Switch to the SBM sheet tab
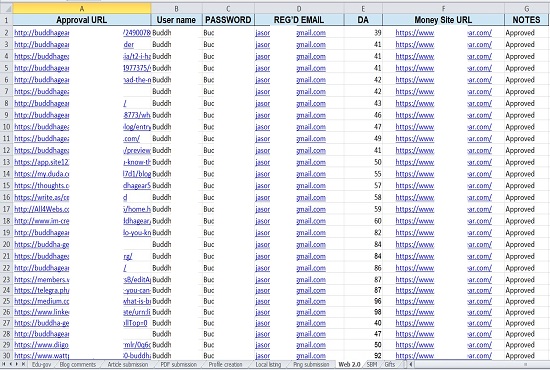The height and width of the screenshot is (370, 550). pos(372,364)
